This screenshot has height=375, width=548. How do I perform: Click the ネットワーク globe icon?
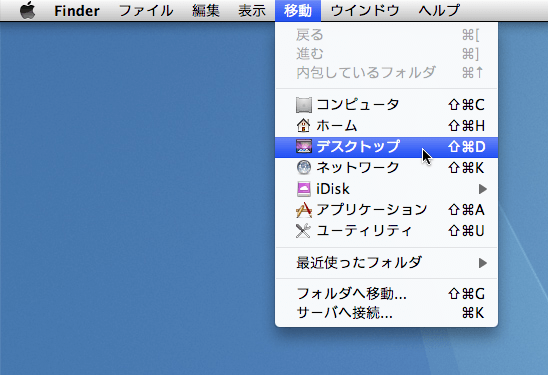(304, 167)
